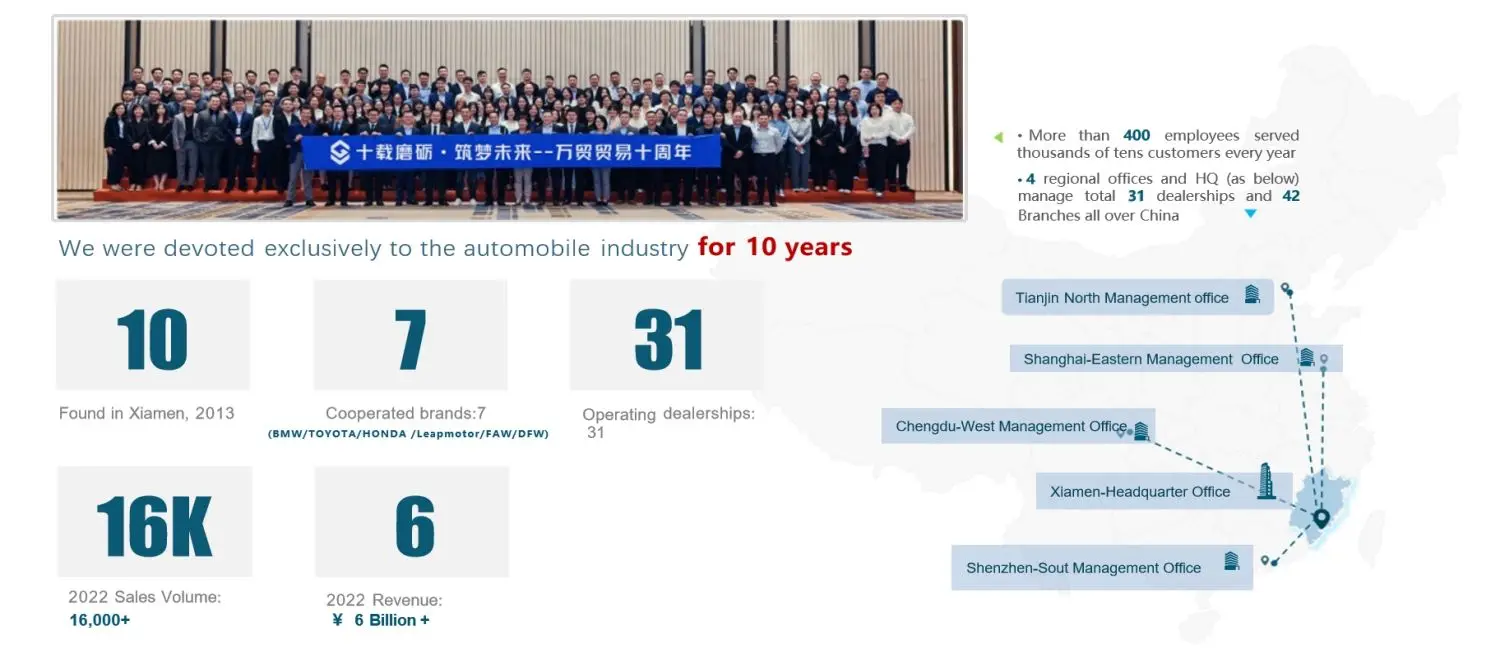1500x650 pixels.
Task: Click the small map pin near Chengdu
Action: click(x=1121, y=432)
